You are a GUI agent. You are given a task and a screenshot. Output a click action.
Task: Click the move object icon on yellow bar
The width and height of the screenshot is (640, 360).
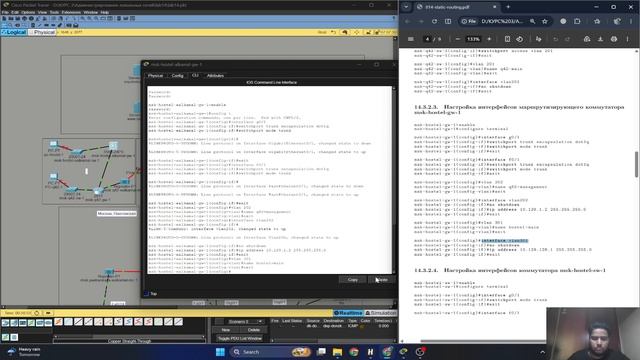(x=356, y=32)
